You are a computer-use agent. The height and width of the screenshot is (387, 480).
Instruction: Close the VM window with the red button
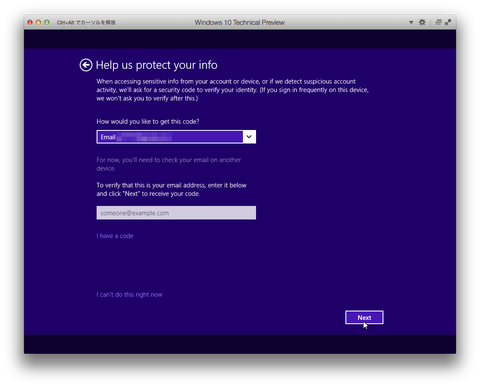coord(30,22)
